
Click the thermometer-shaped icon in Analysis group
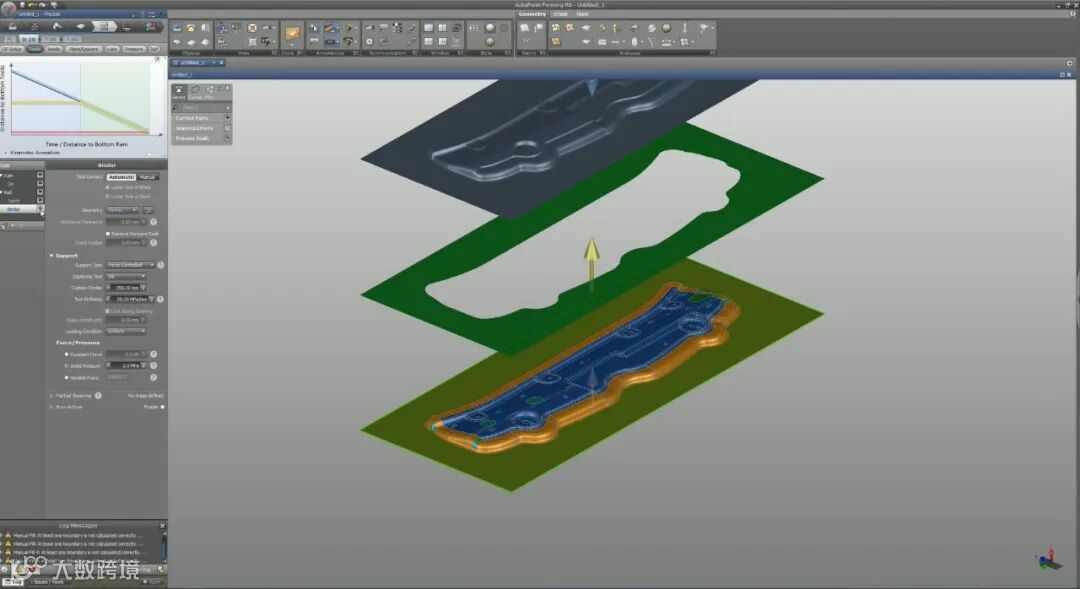[x=685, y=28]
